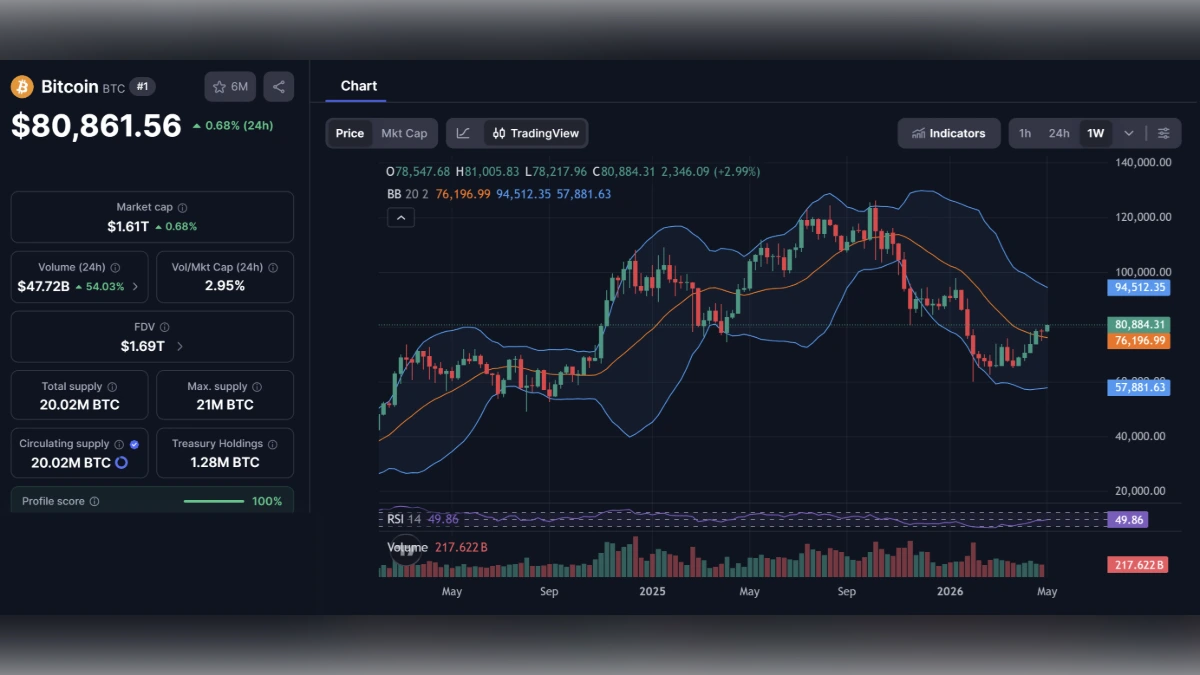Expand FDV details chevron
This screenshot has width=1200, height=675.
tap(180, 346)
